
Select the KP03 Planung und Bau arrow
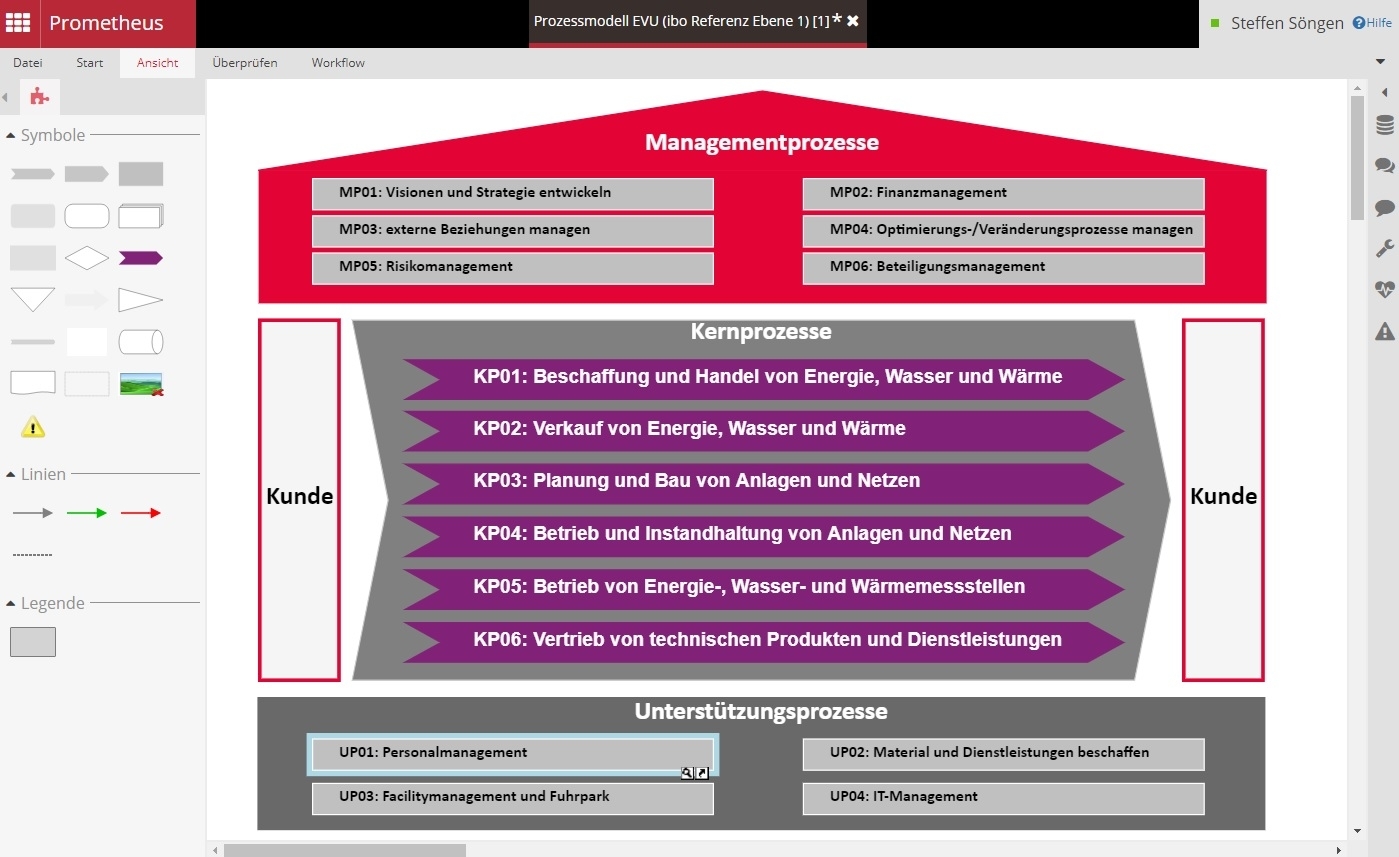click(x=764, y=482)
